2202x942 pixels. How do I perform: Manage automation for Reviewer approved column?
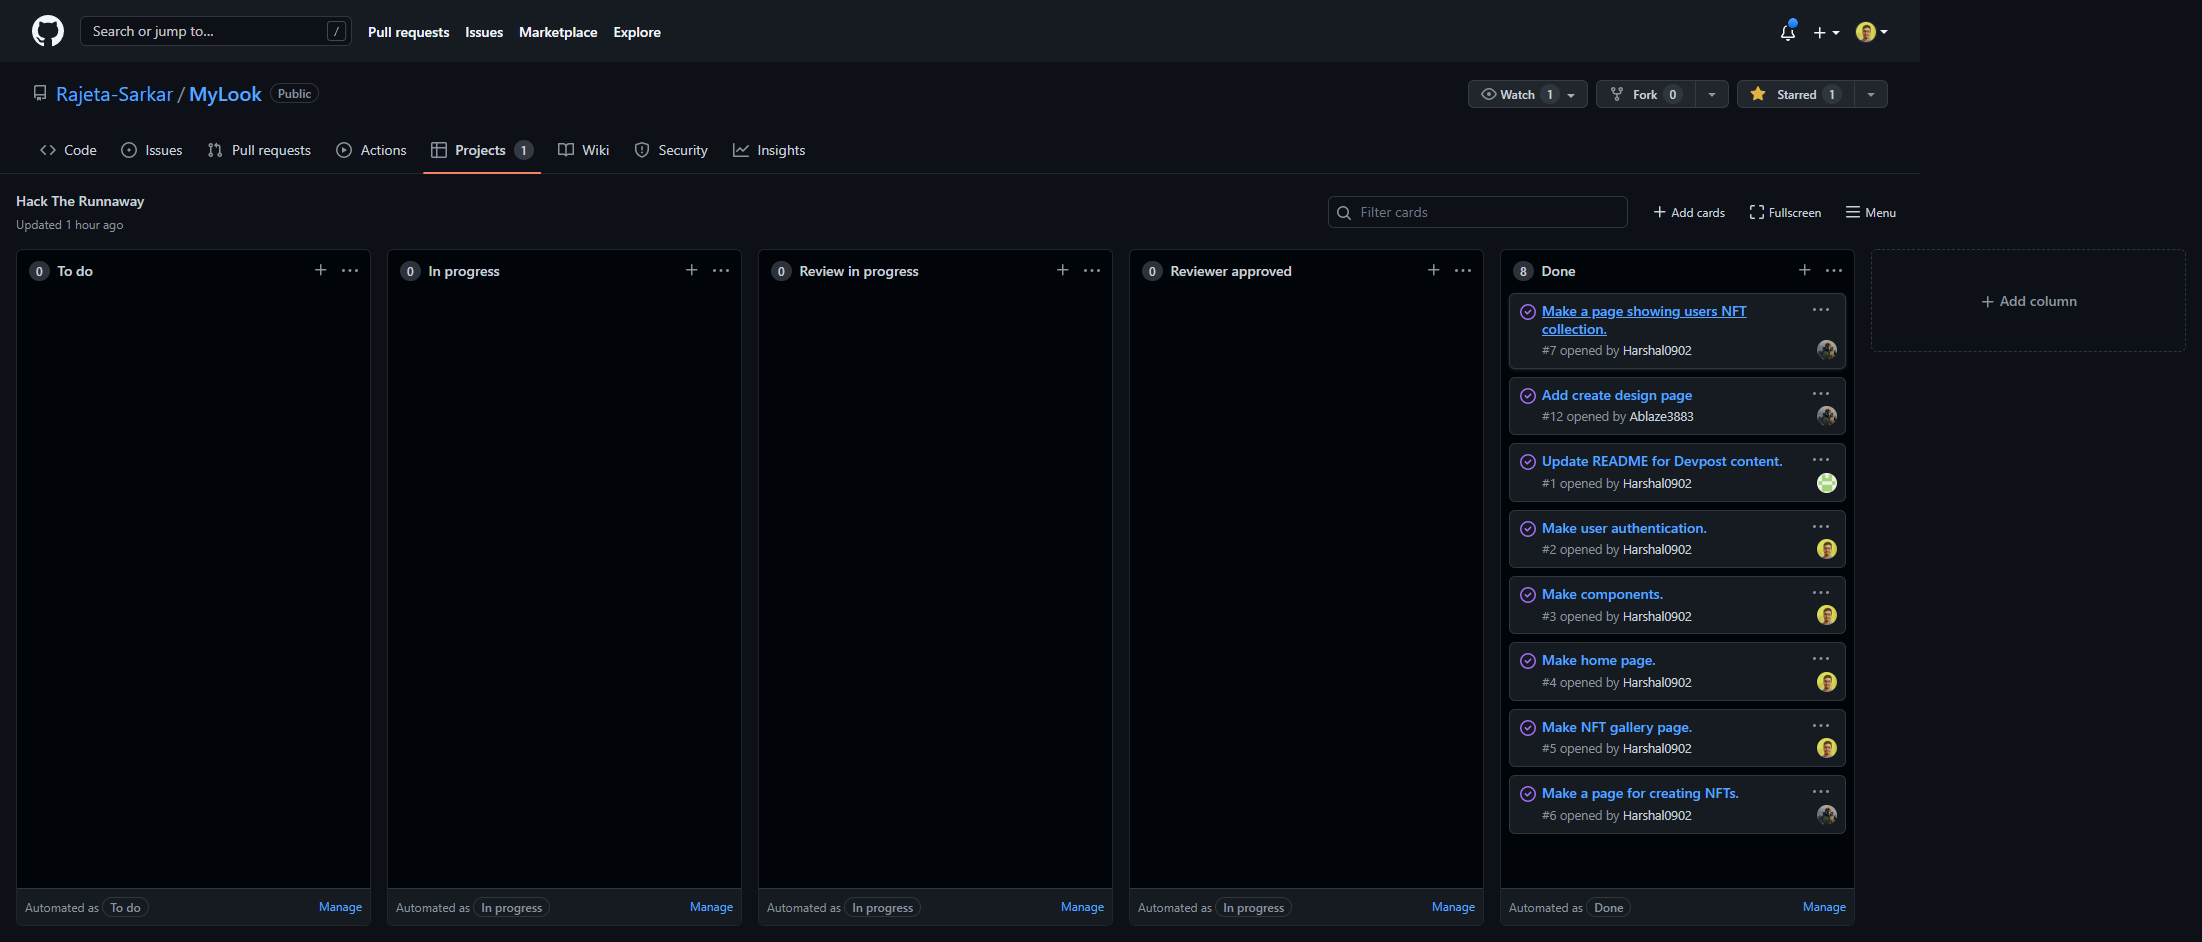[x=1453, y=907]
